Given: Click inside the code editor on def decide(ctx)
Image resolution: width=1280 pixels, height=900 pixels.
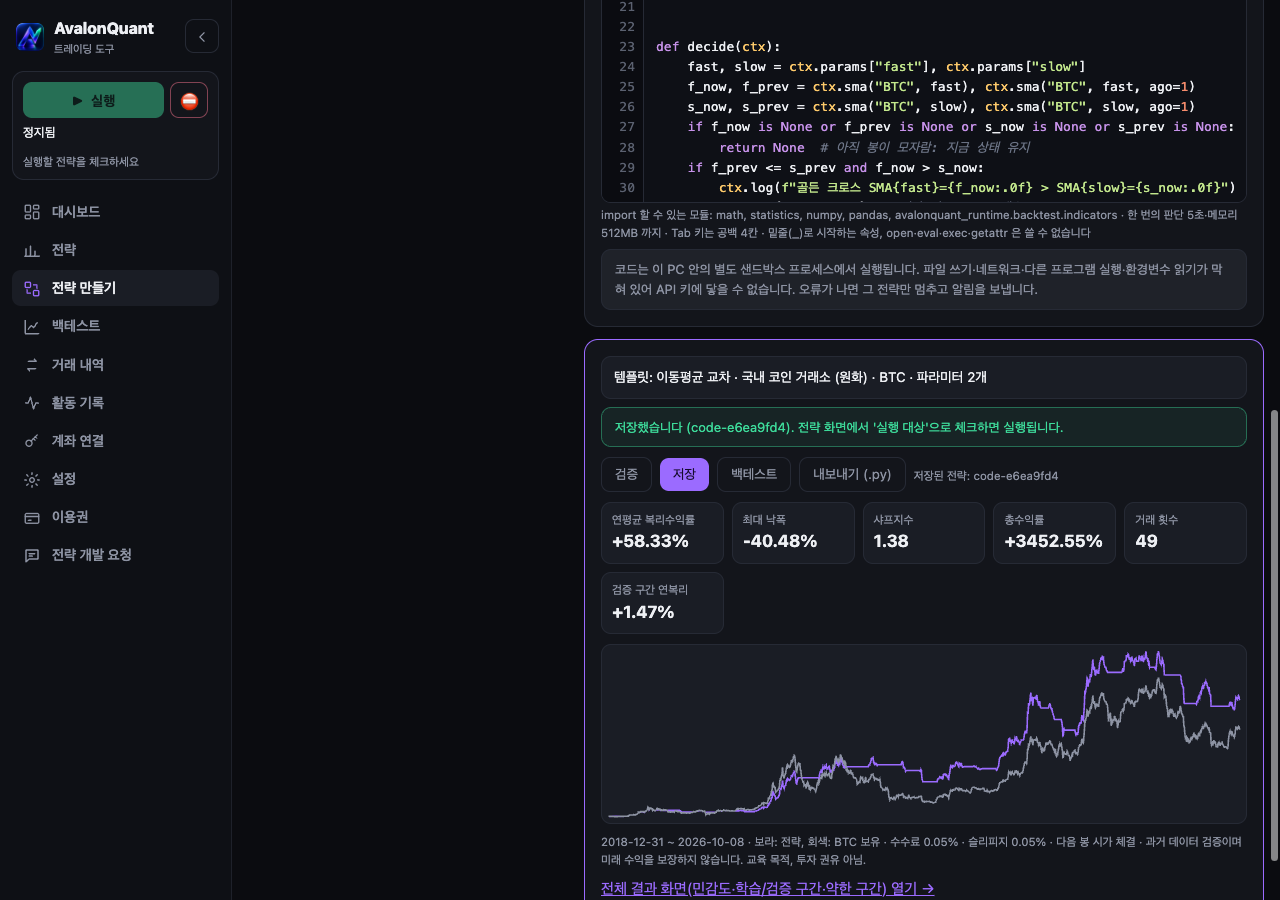Looking at the screenshot, I should 718,46.
